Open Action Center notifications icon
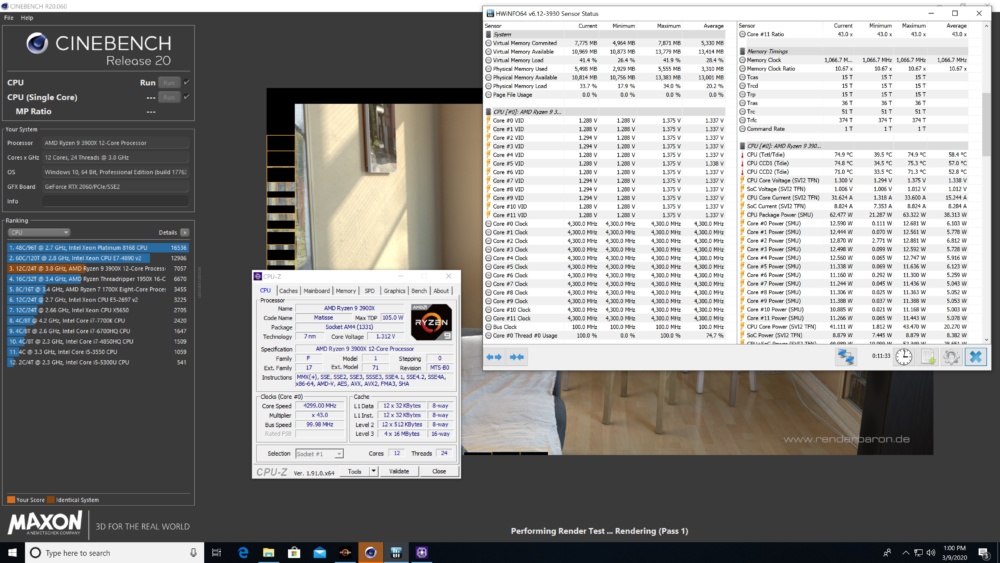This screenshot has height=563, width=1000. tap(984, 553)
